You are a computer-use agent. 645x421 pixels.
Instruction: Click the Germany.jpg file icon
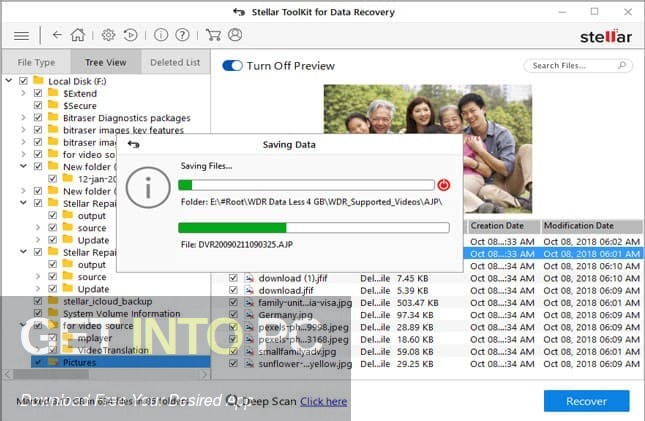pyautogui.click(x=249, y=315)
